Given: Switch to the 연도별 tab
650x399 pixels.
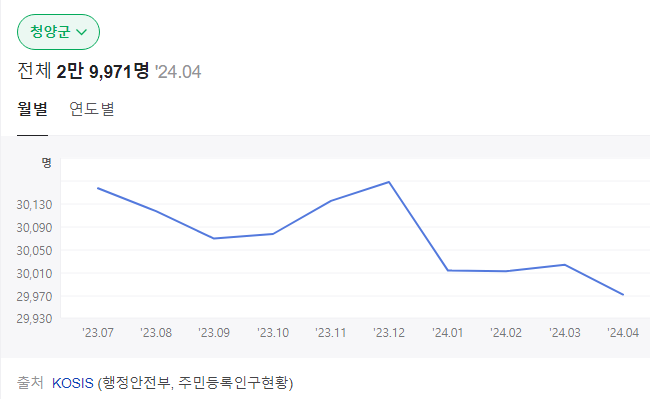Looking at the screenshot, I should (92, 109).
